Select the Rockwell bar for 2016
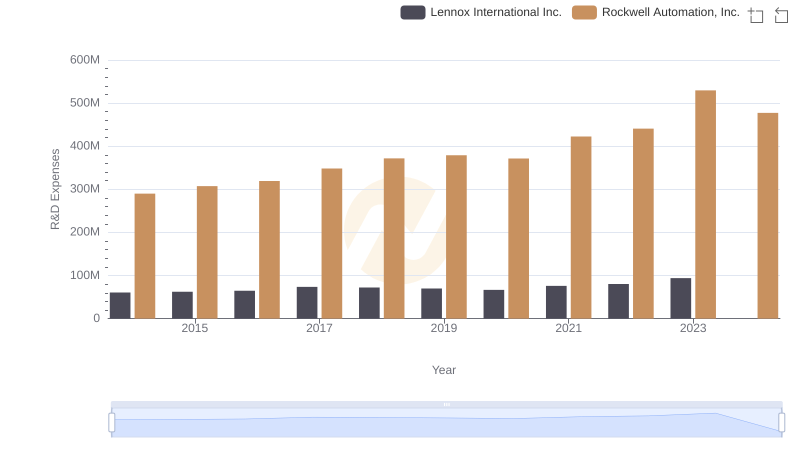Viewport: 800px width, 461px height. pos(269,250)
